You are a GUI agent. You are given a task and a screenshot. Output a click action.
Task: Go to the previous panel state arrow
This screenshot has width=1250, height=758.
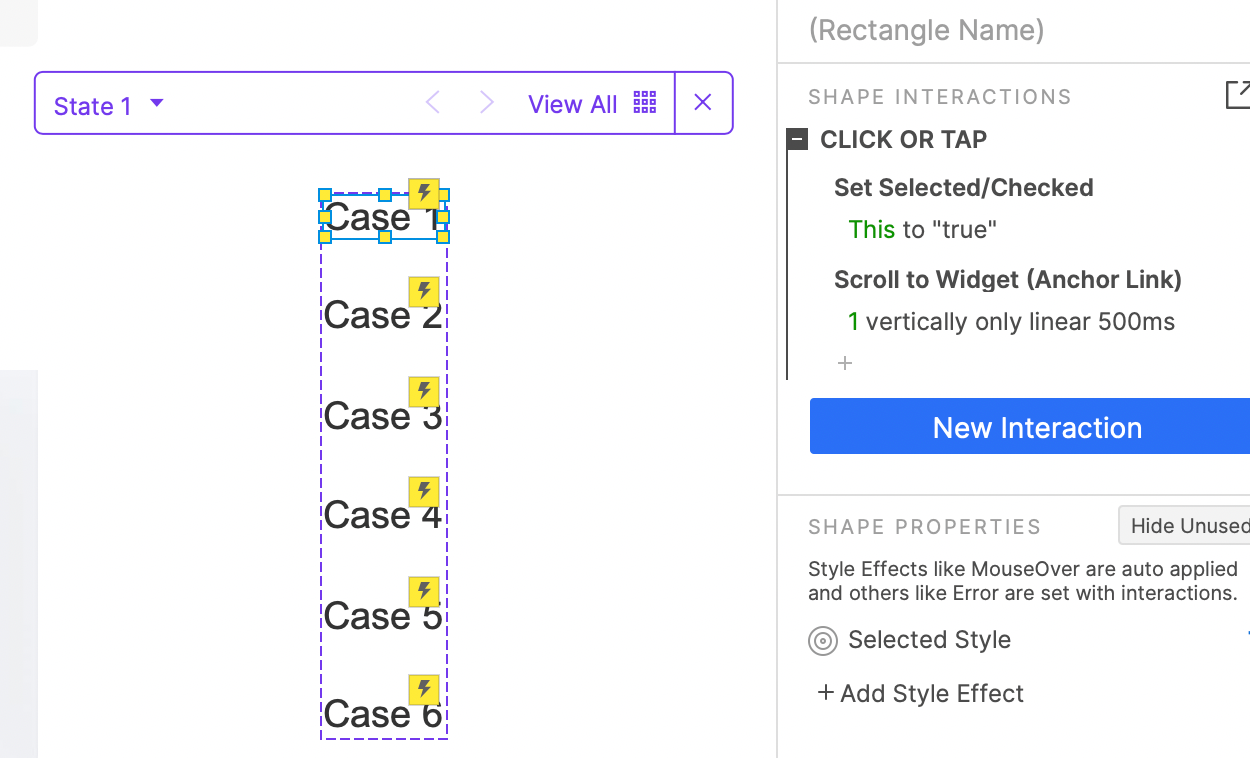(433, 103)
